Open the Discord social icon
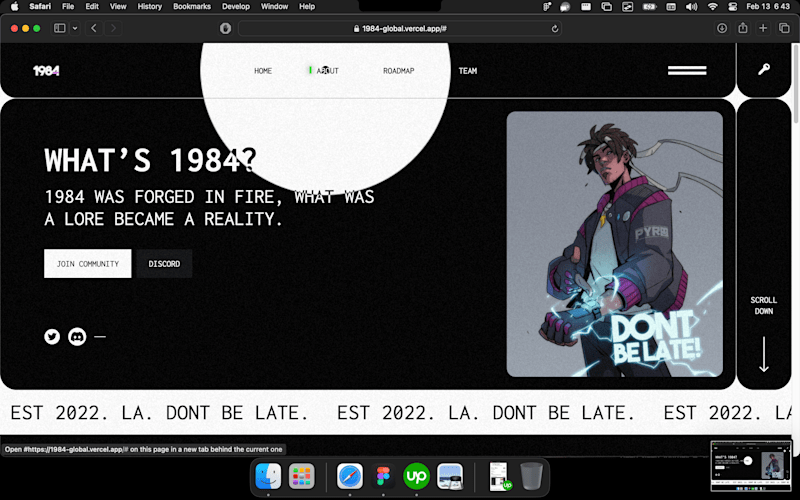800x500 pixels. point(77,337)
